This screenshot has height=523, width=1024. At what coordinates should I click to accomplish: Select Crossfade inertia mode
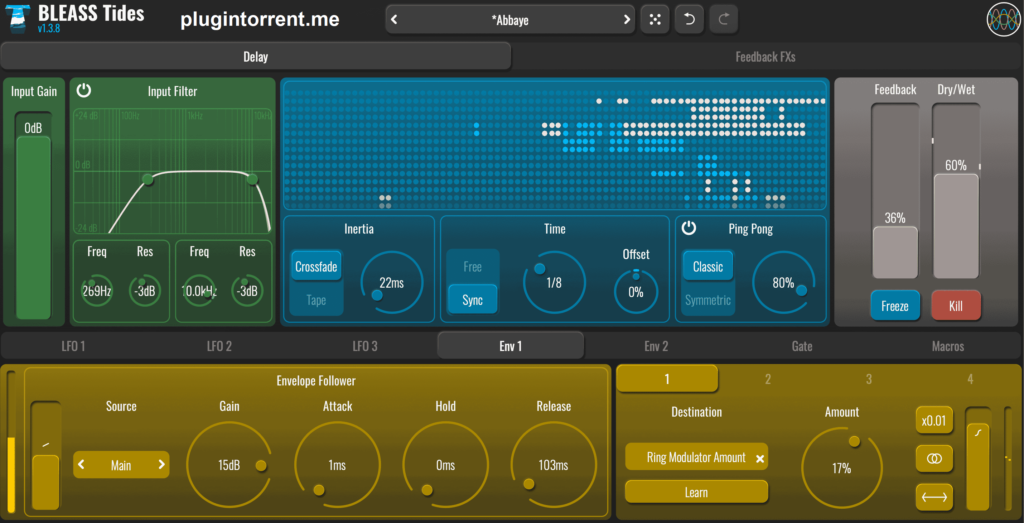coord(317,266)
